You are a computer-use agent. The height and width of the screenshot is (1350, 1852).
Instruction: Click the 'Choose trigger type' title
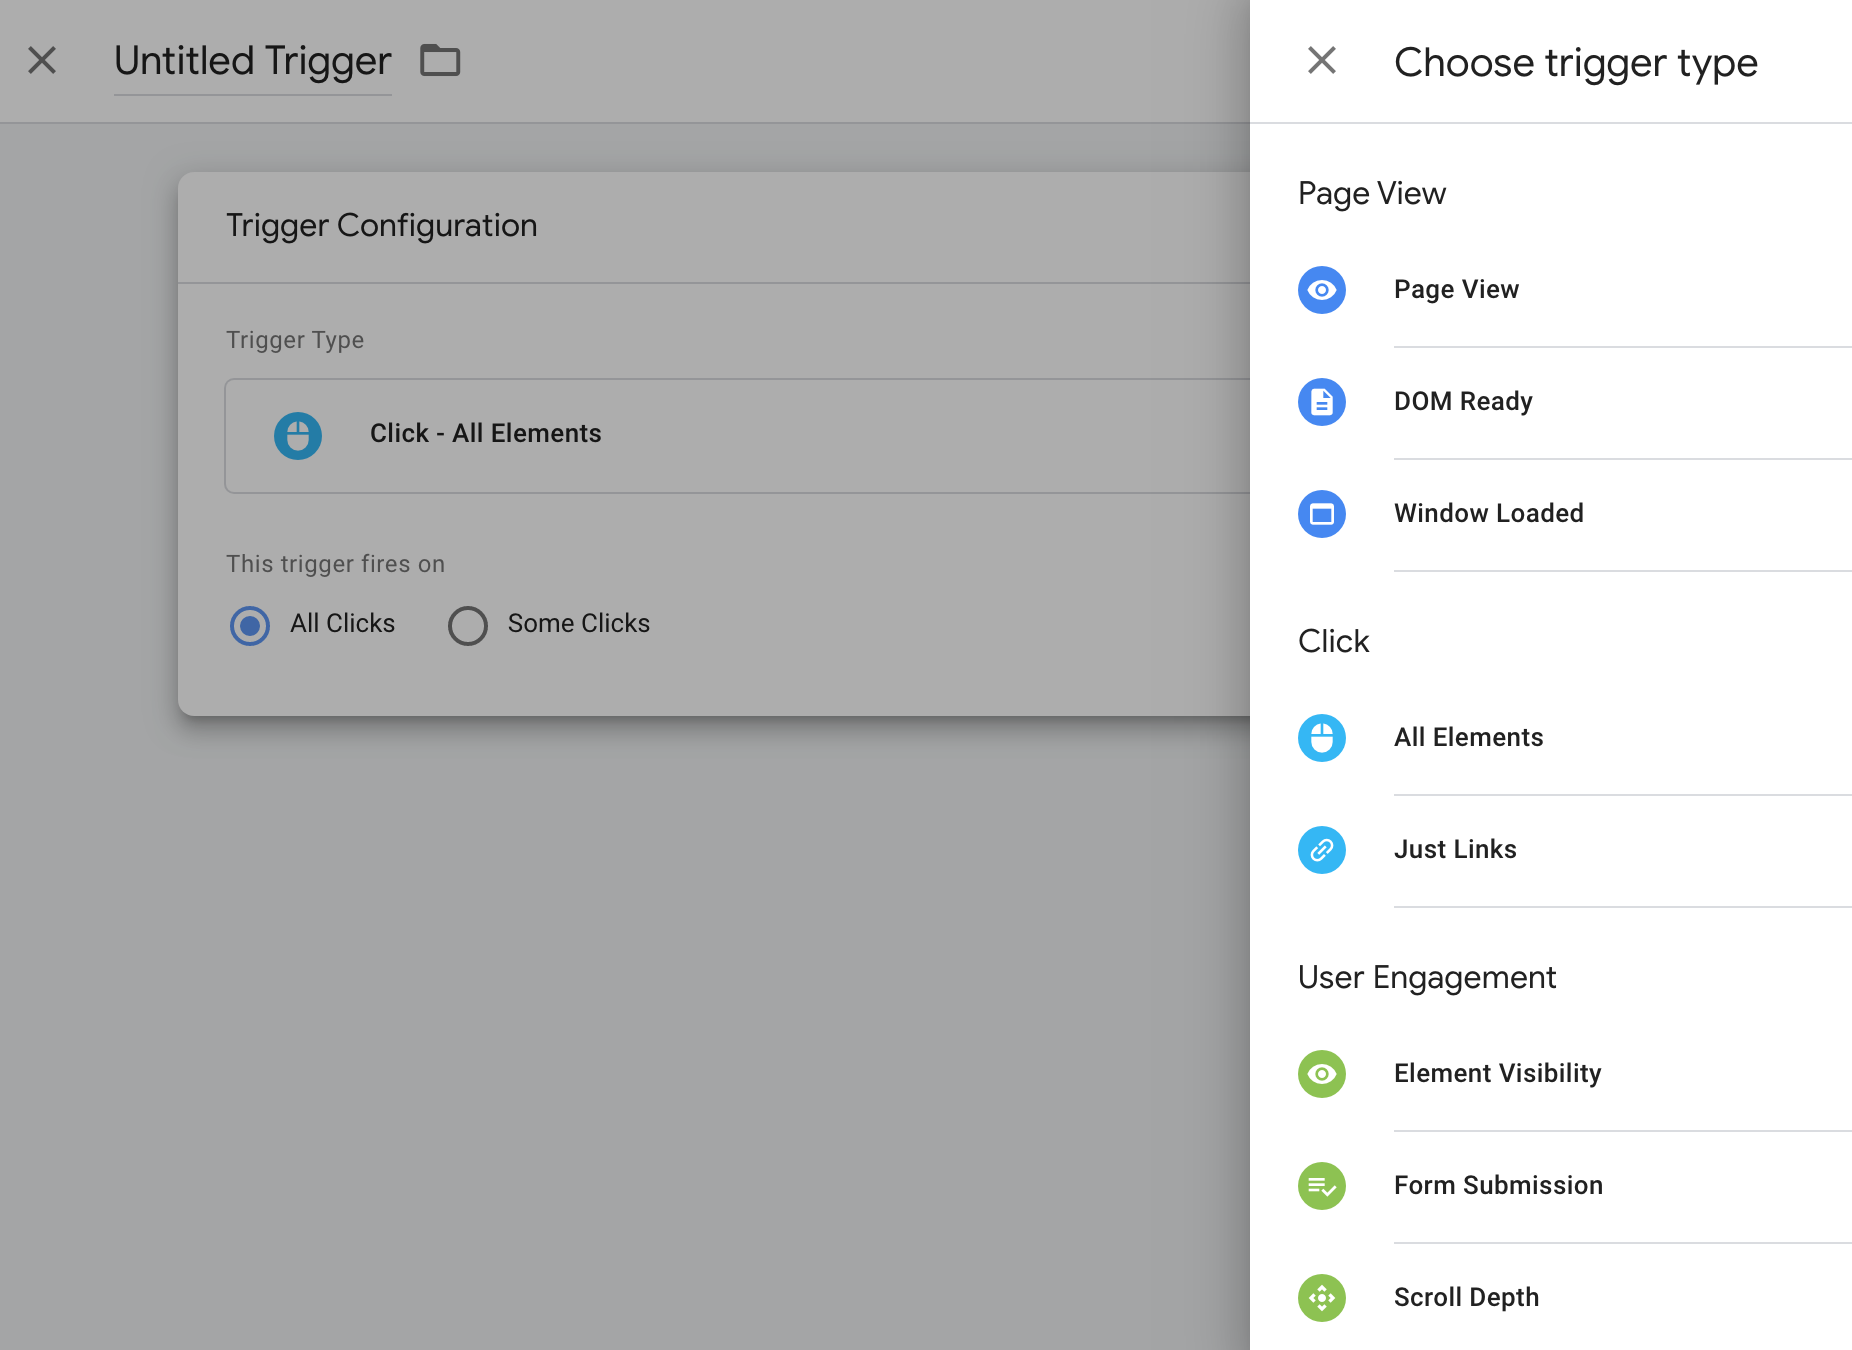pyautogui.click(x=1576, y=62)
